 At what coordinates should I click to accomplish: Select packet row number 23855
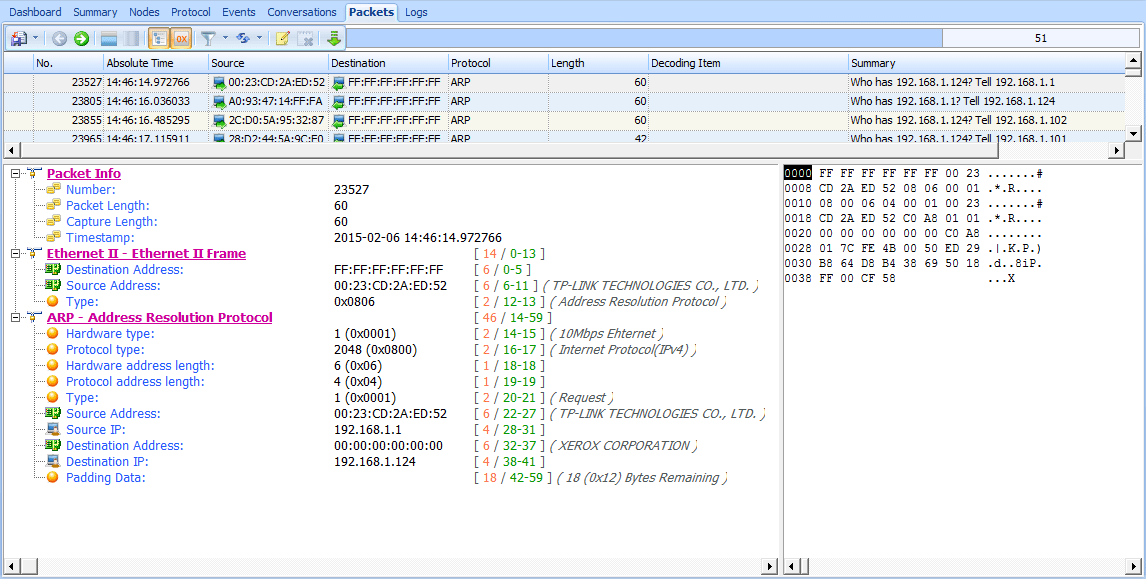(564, 120)
